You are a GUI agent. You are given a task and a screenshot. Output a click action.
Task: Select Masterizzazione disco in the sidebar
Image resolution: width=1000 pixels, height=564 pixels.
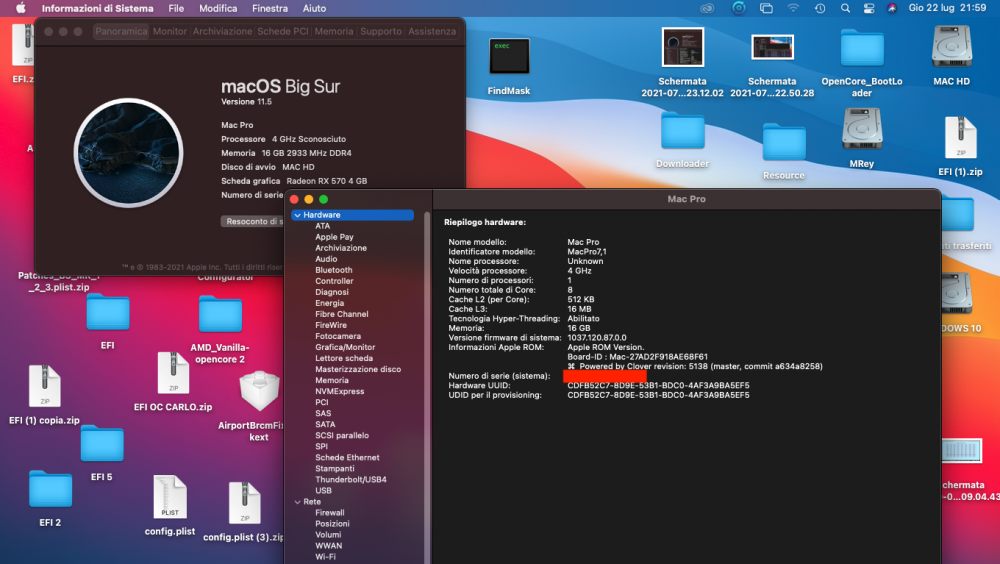(x=358, y=369)
